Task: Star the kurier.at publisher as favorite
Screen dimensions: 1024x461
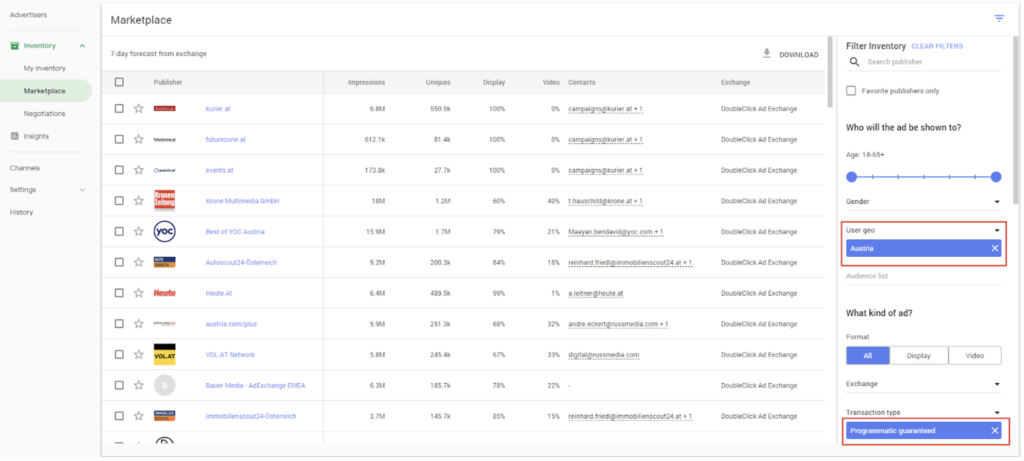Action: (138, 109)
